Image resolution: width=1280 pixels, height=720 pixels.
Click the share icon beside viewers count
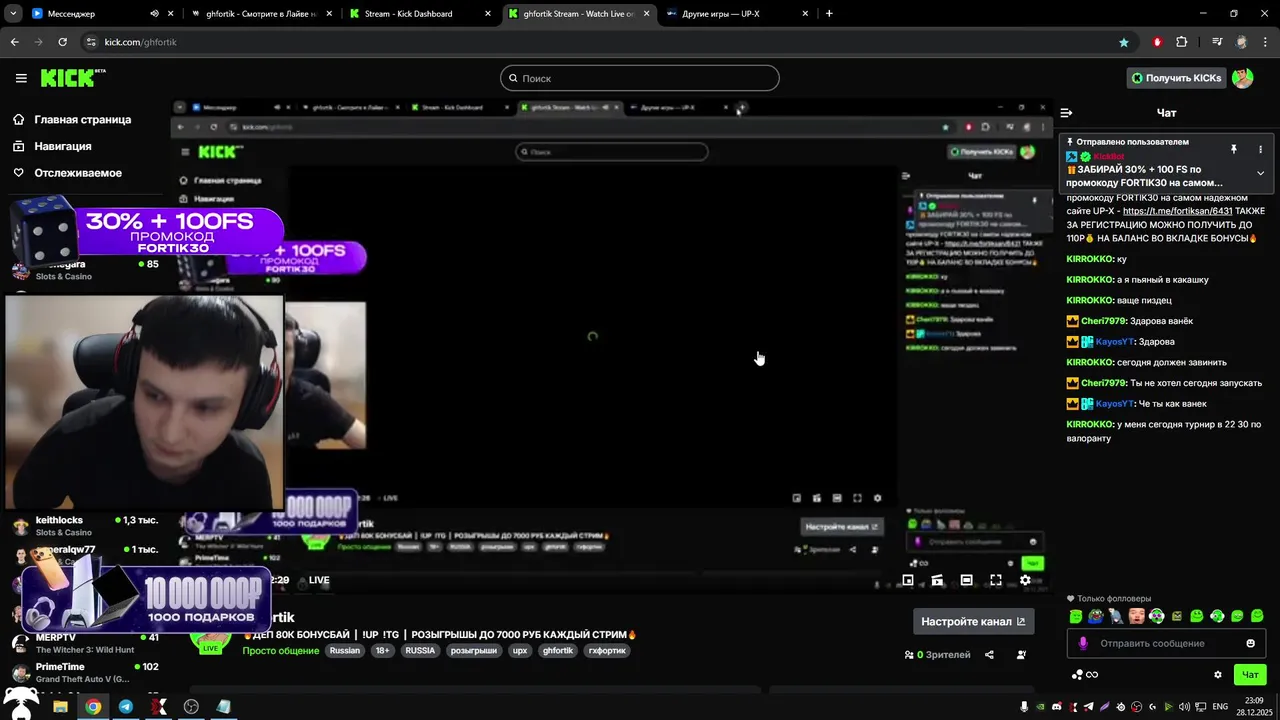(989, 655)
